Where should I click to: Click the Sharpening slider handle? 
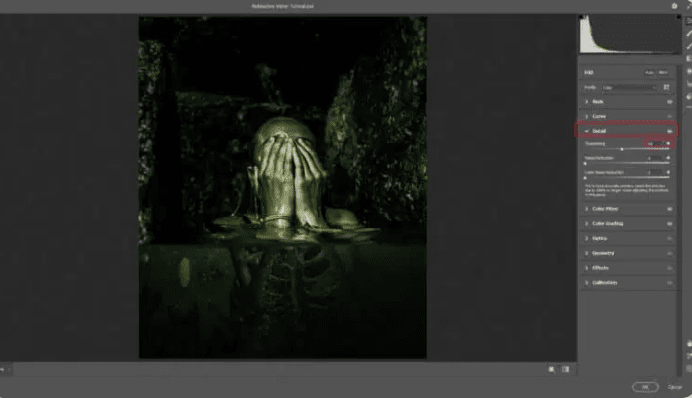click(622, 149)
